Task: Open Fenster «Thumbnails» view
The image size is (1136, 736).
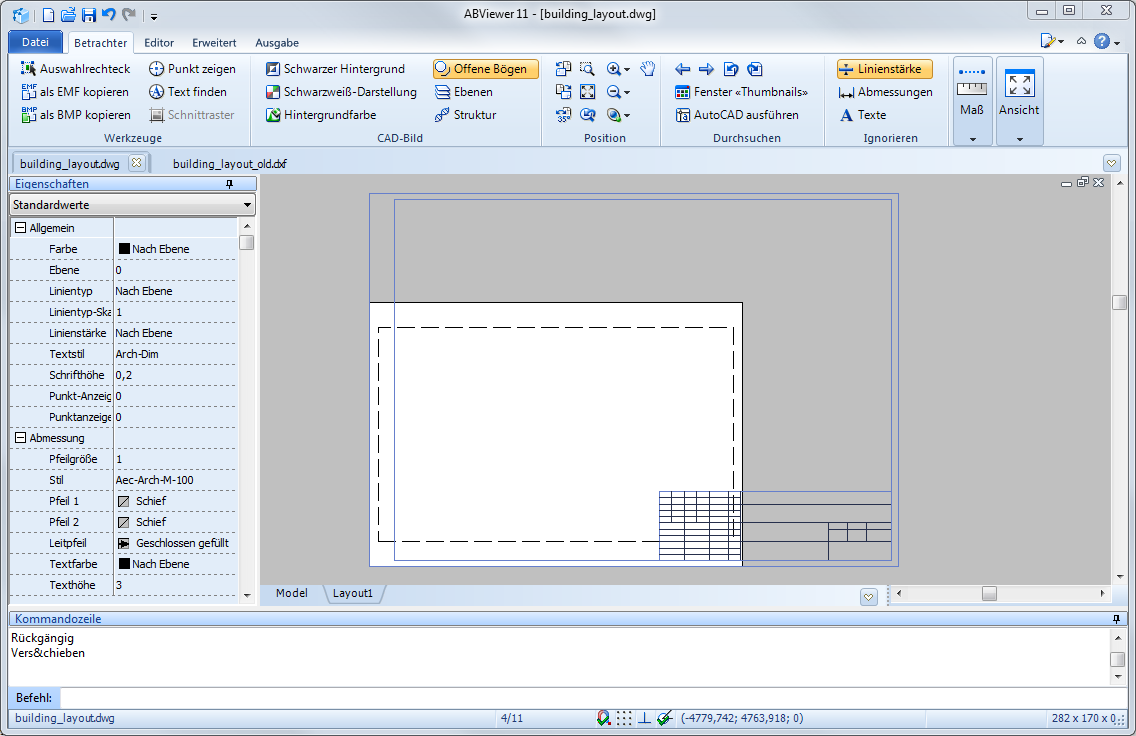Action: pos(741,92)
